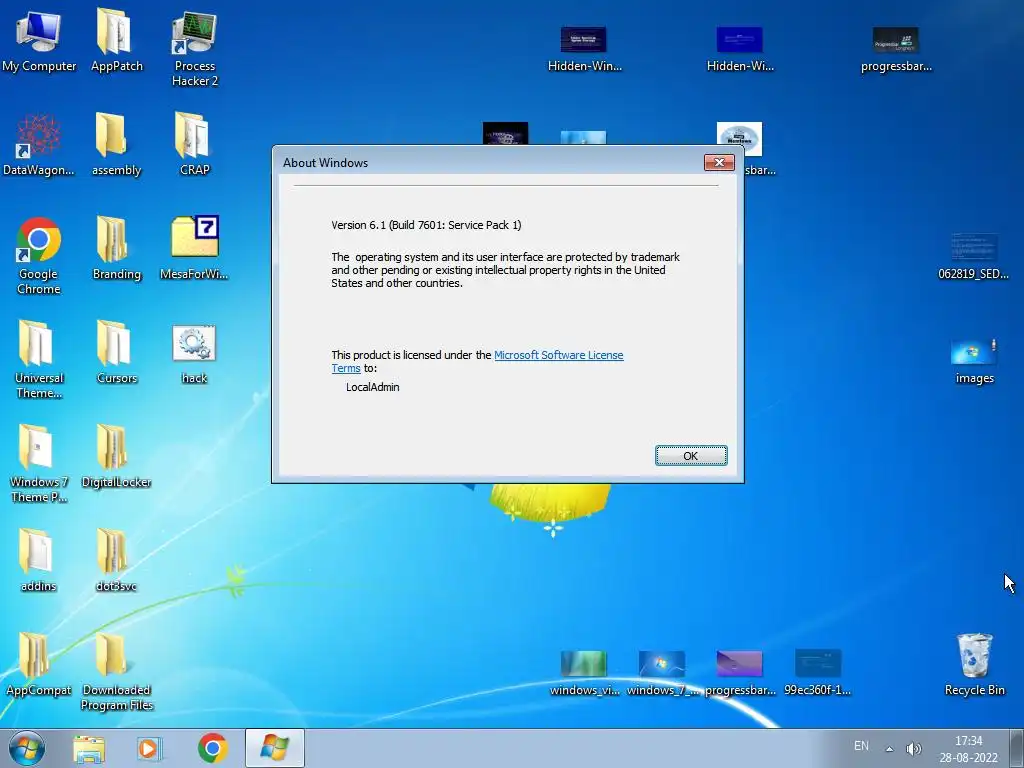Click the Show desktop strip
1024x768 pixels.
point(1017,748)
